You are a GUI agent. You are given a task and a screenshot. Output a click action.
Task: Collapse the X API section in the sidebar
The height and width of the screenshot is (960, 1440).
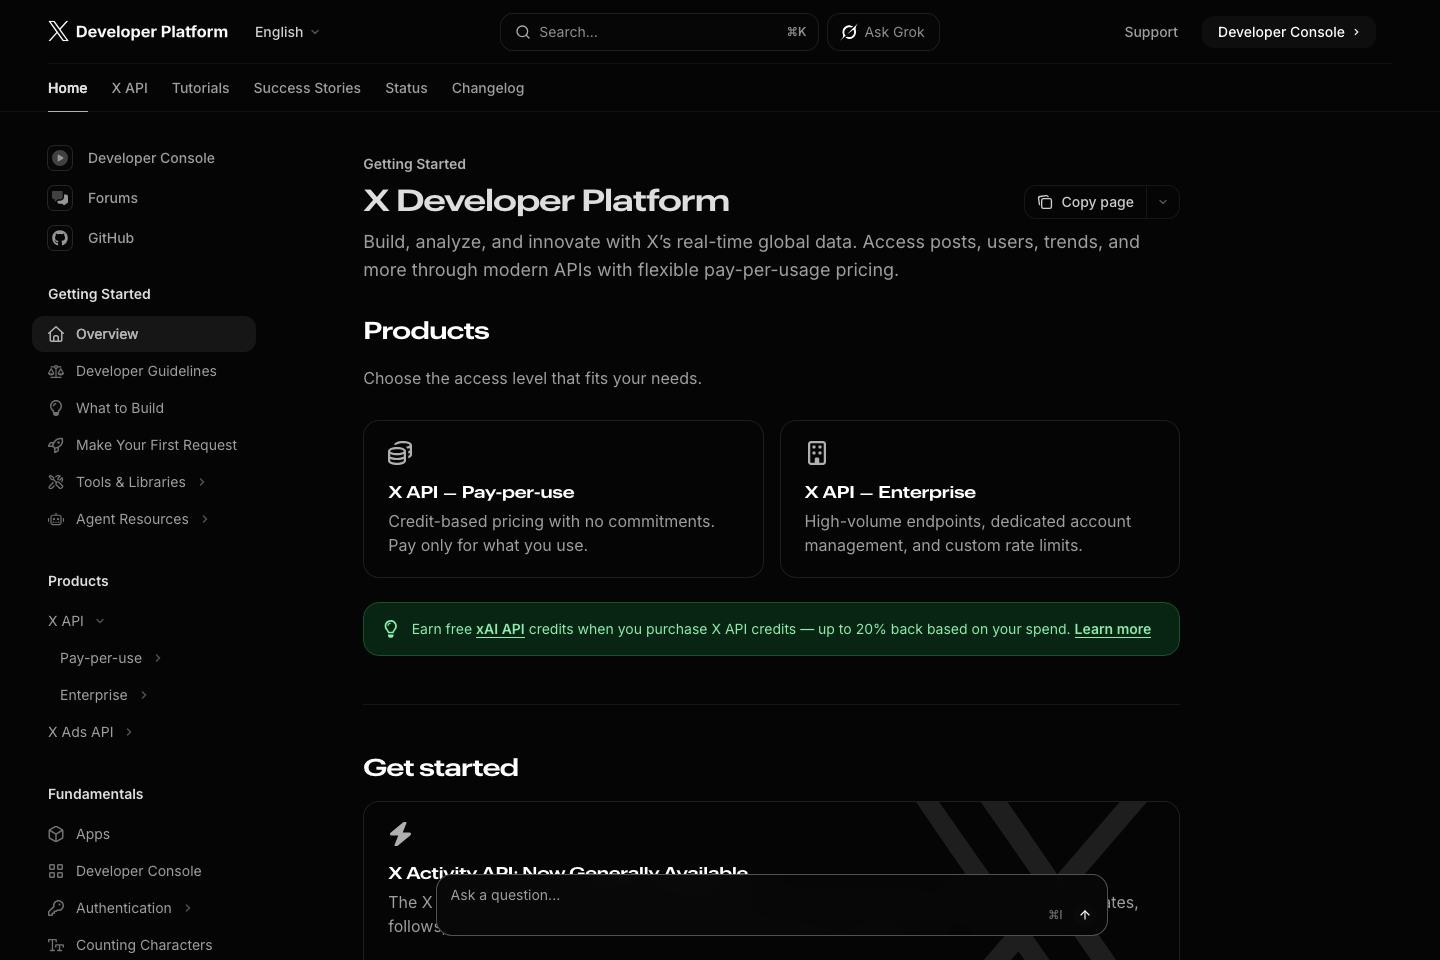point(100,621)
